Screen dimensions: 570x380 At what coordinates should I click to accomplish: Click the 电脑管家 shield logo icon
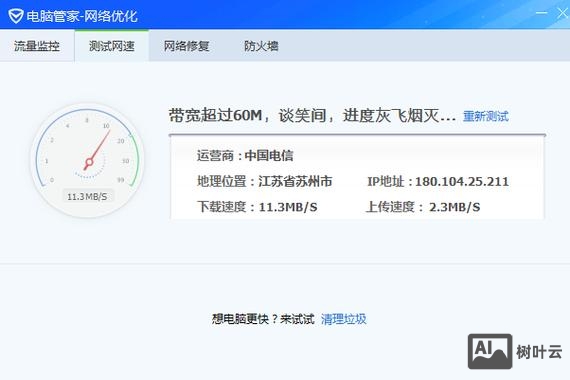pos(16,16)
